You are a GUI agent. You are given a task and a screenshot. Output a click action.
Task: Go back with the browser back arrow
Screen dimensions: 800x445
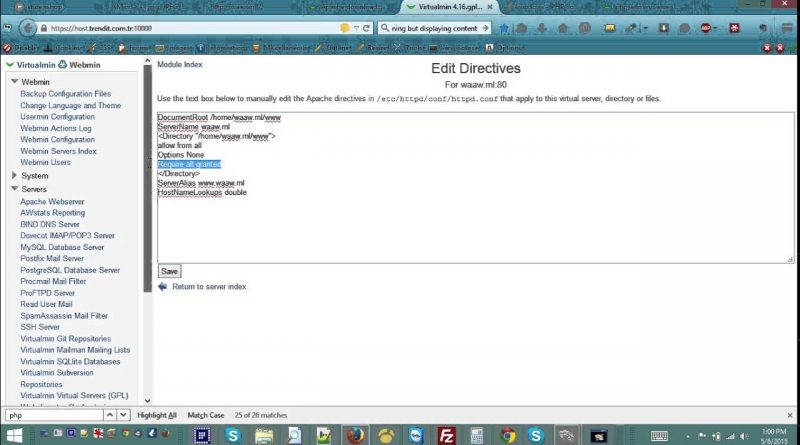pyautogui.click(x=29, y=28)
